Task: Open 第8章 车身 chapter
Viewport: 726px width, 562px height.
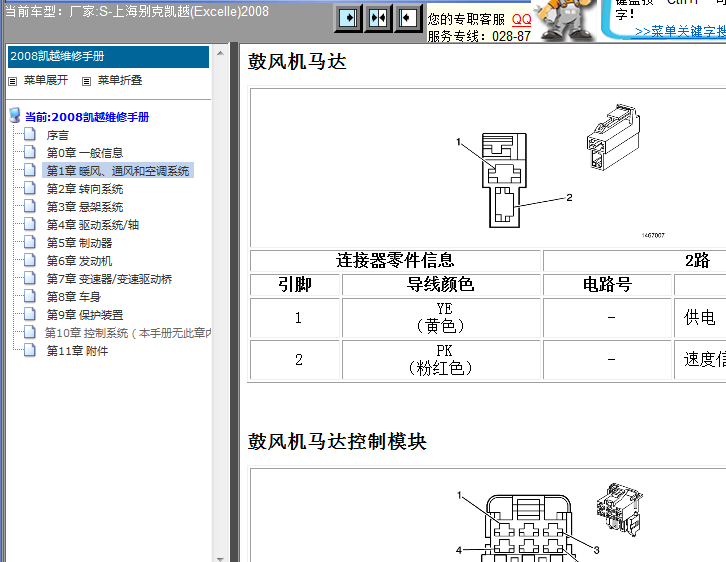Action: click(74, 297)
